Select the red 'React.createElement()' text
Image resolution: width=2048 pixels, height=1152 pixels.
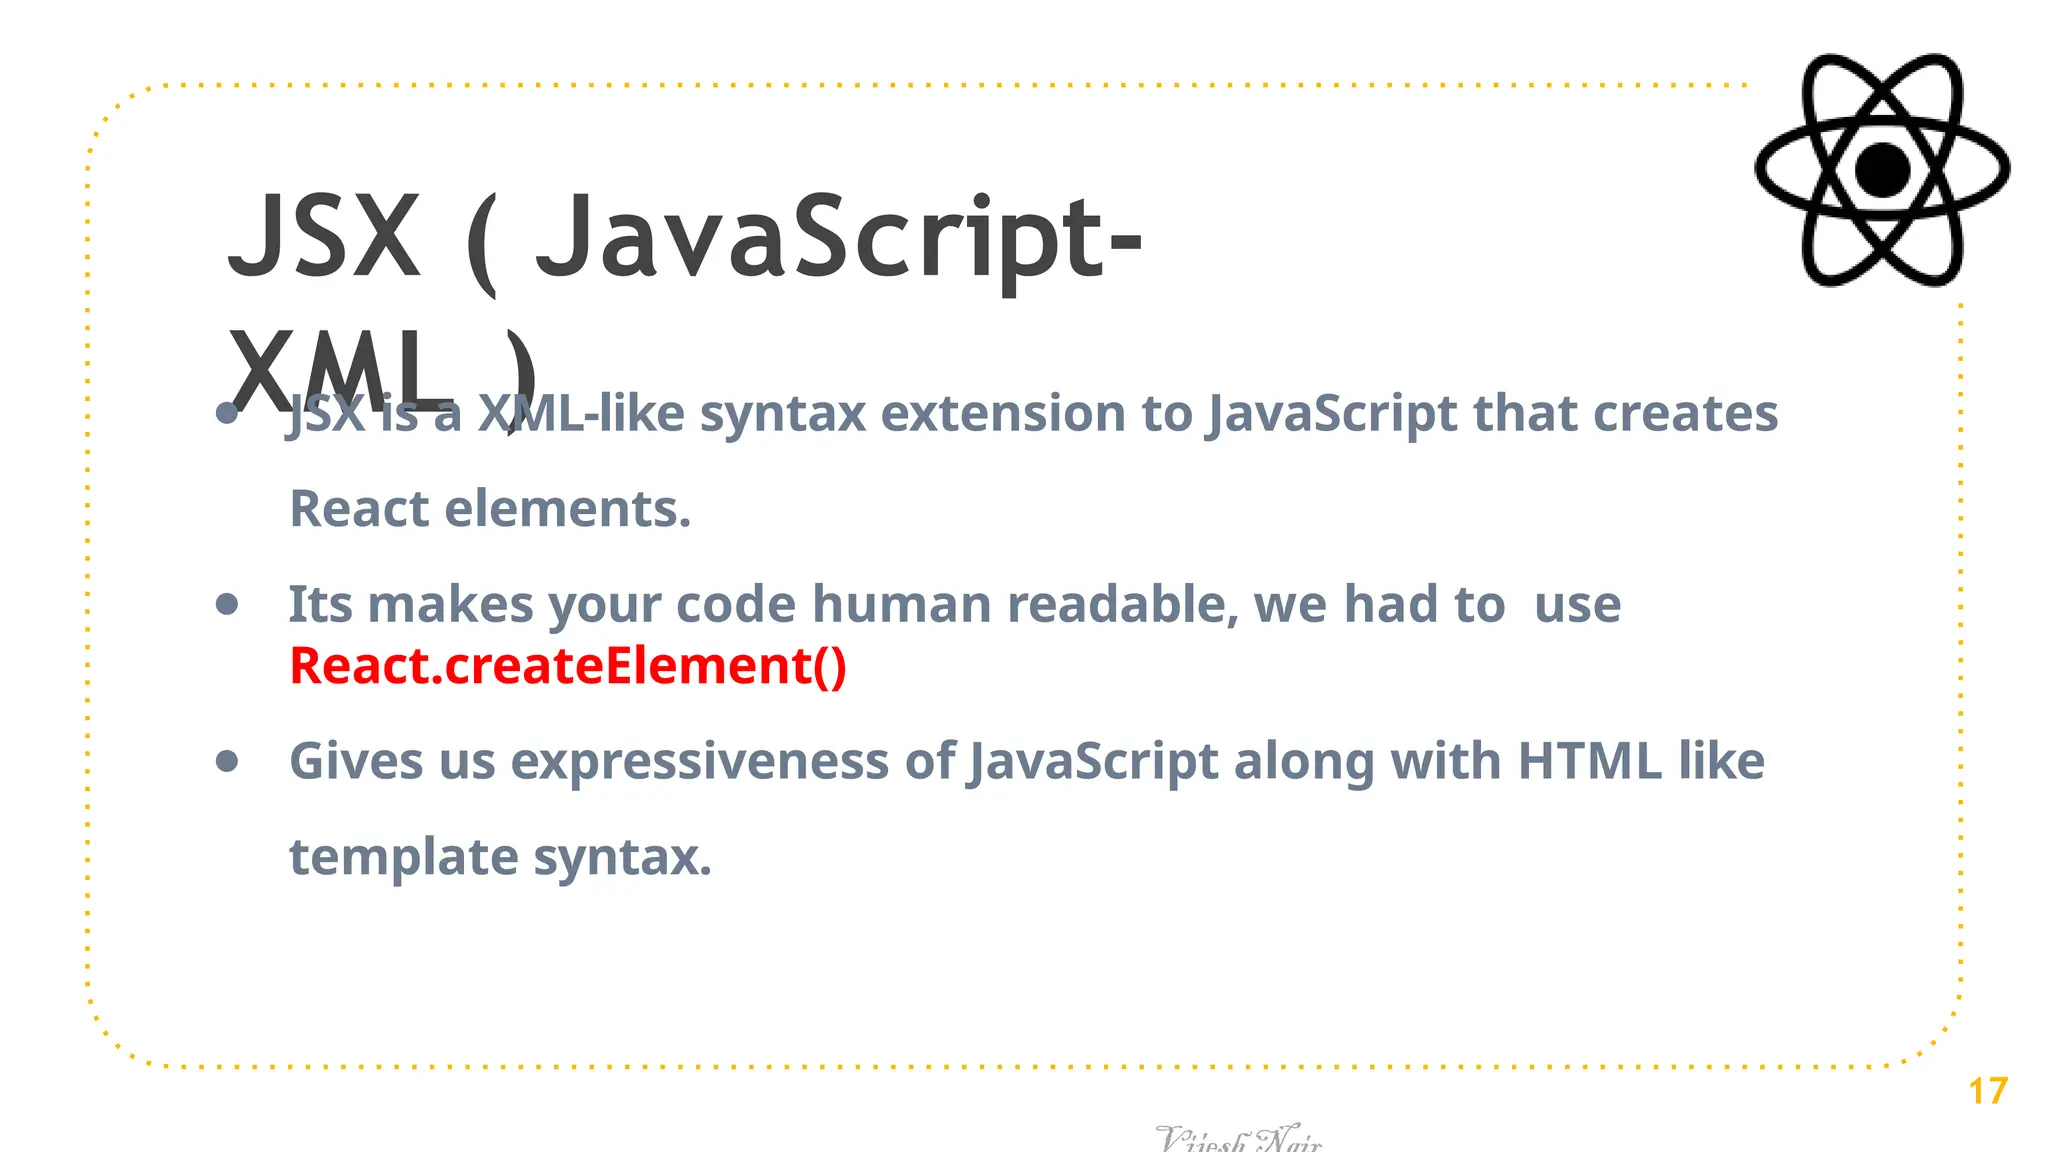(568, 666)
